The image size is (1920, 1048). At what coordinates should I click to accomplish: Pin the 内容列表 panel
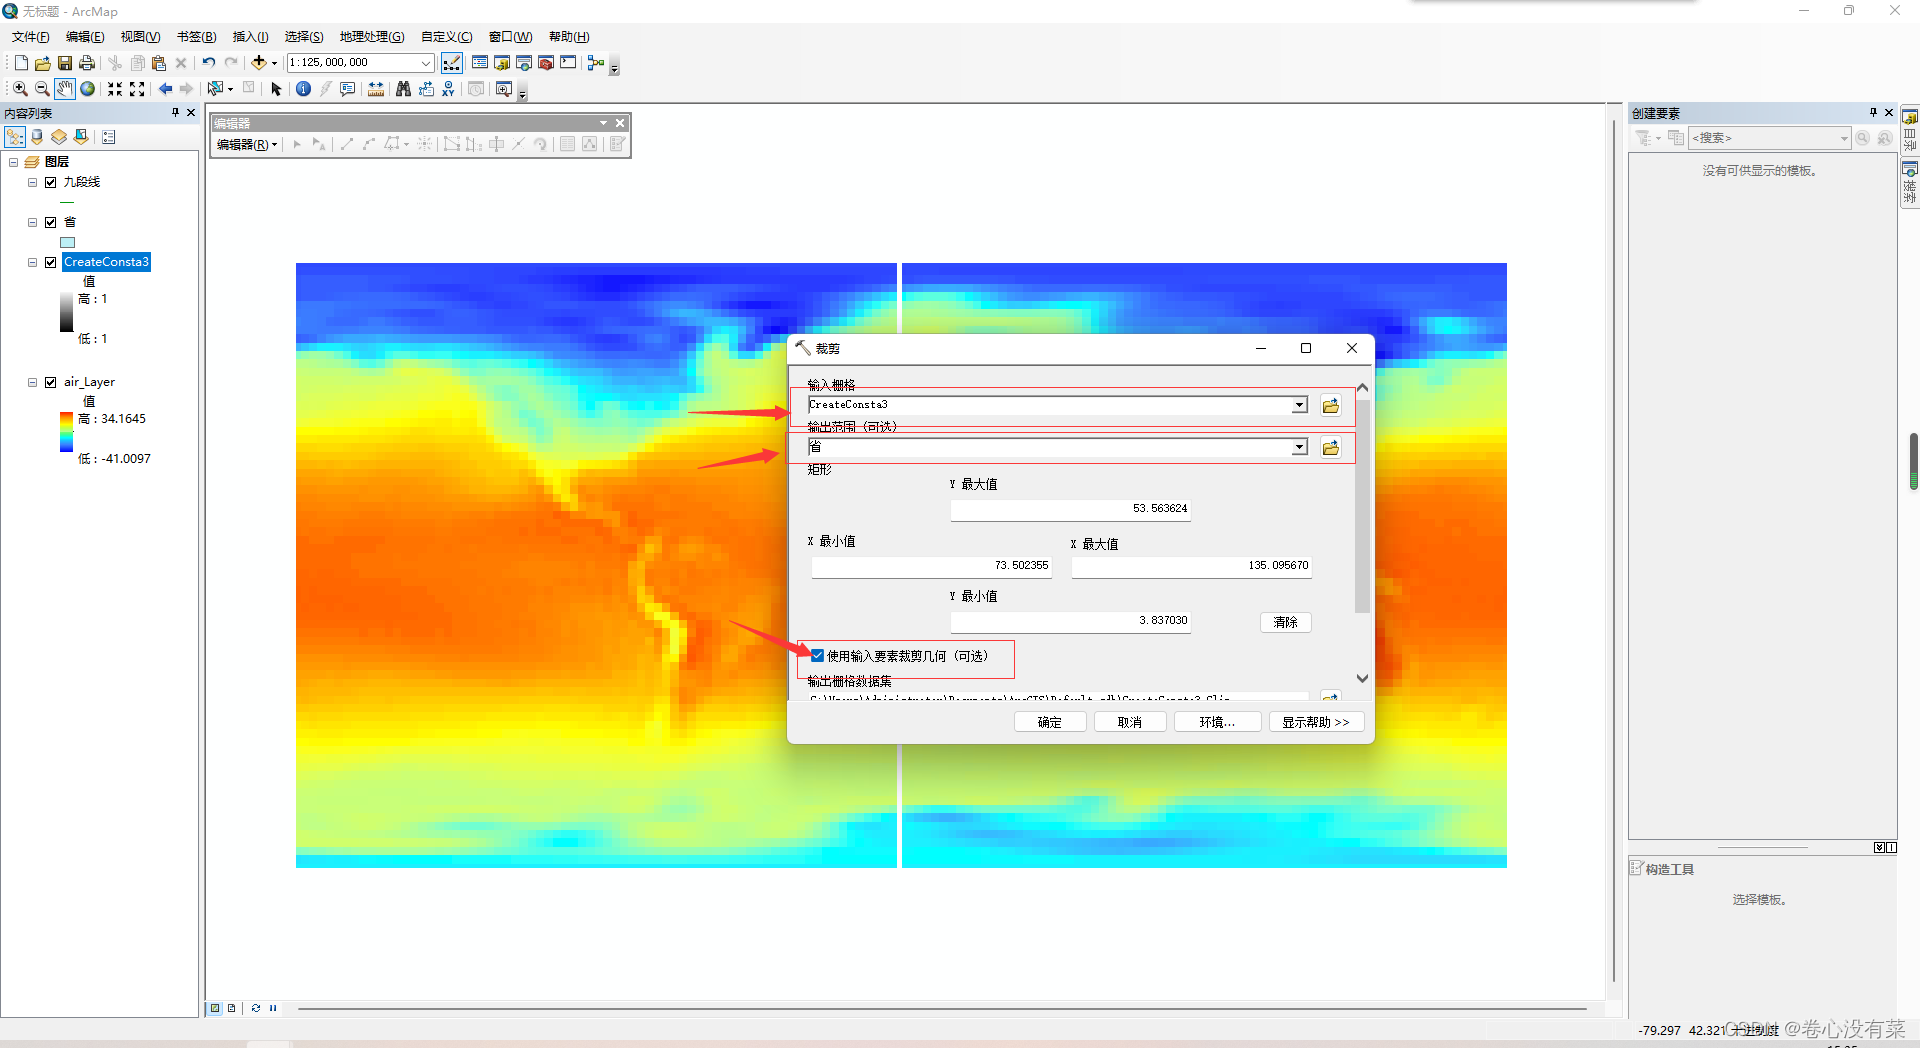click(x=175, y=113)
